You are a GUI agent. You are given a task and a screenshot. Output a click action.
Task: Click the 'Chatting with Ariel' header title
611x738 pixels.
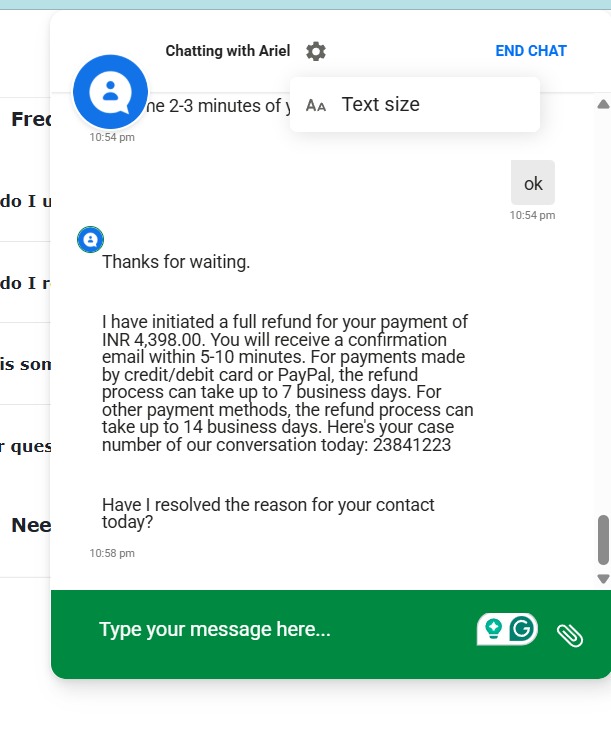point(228,51)
